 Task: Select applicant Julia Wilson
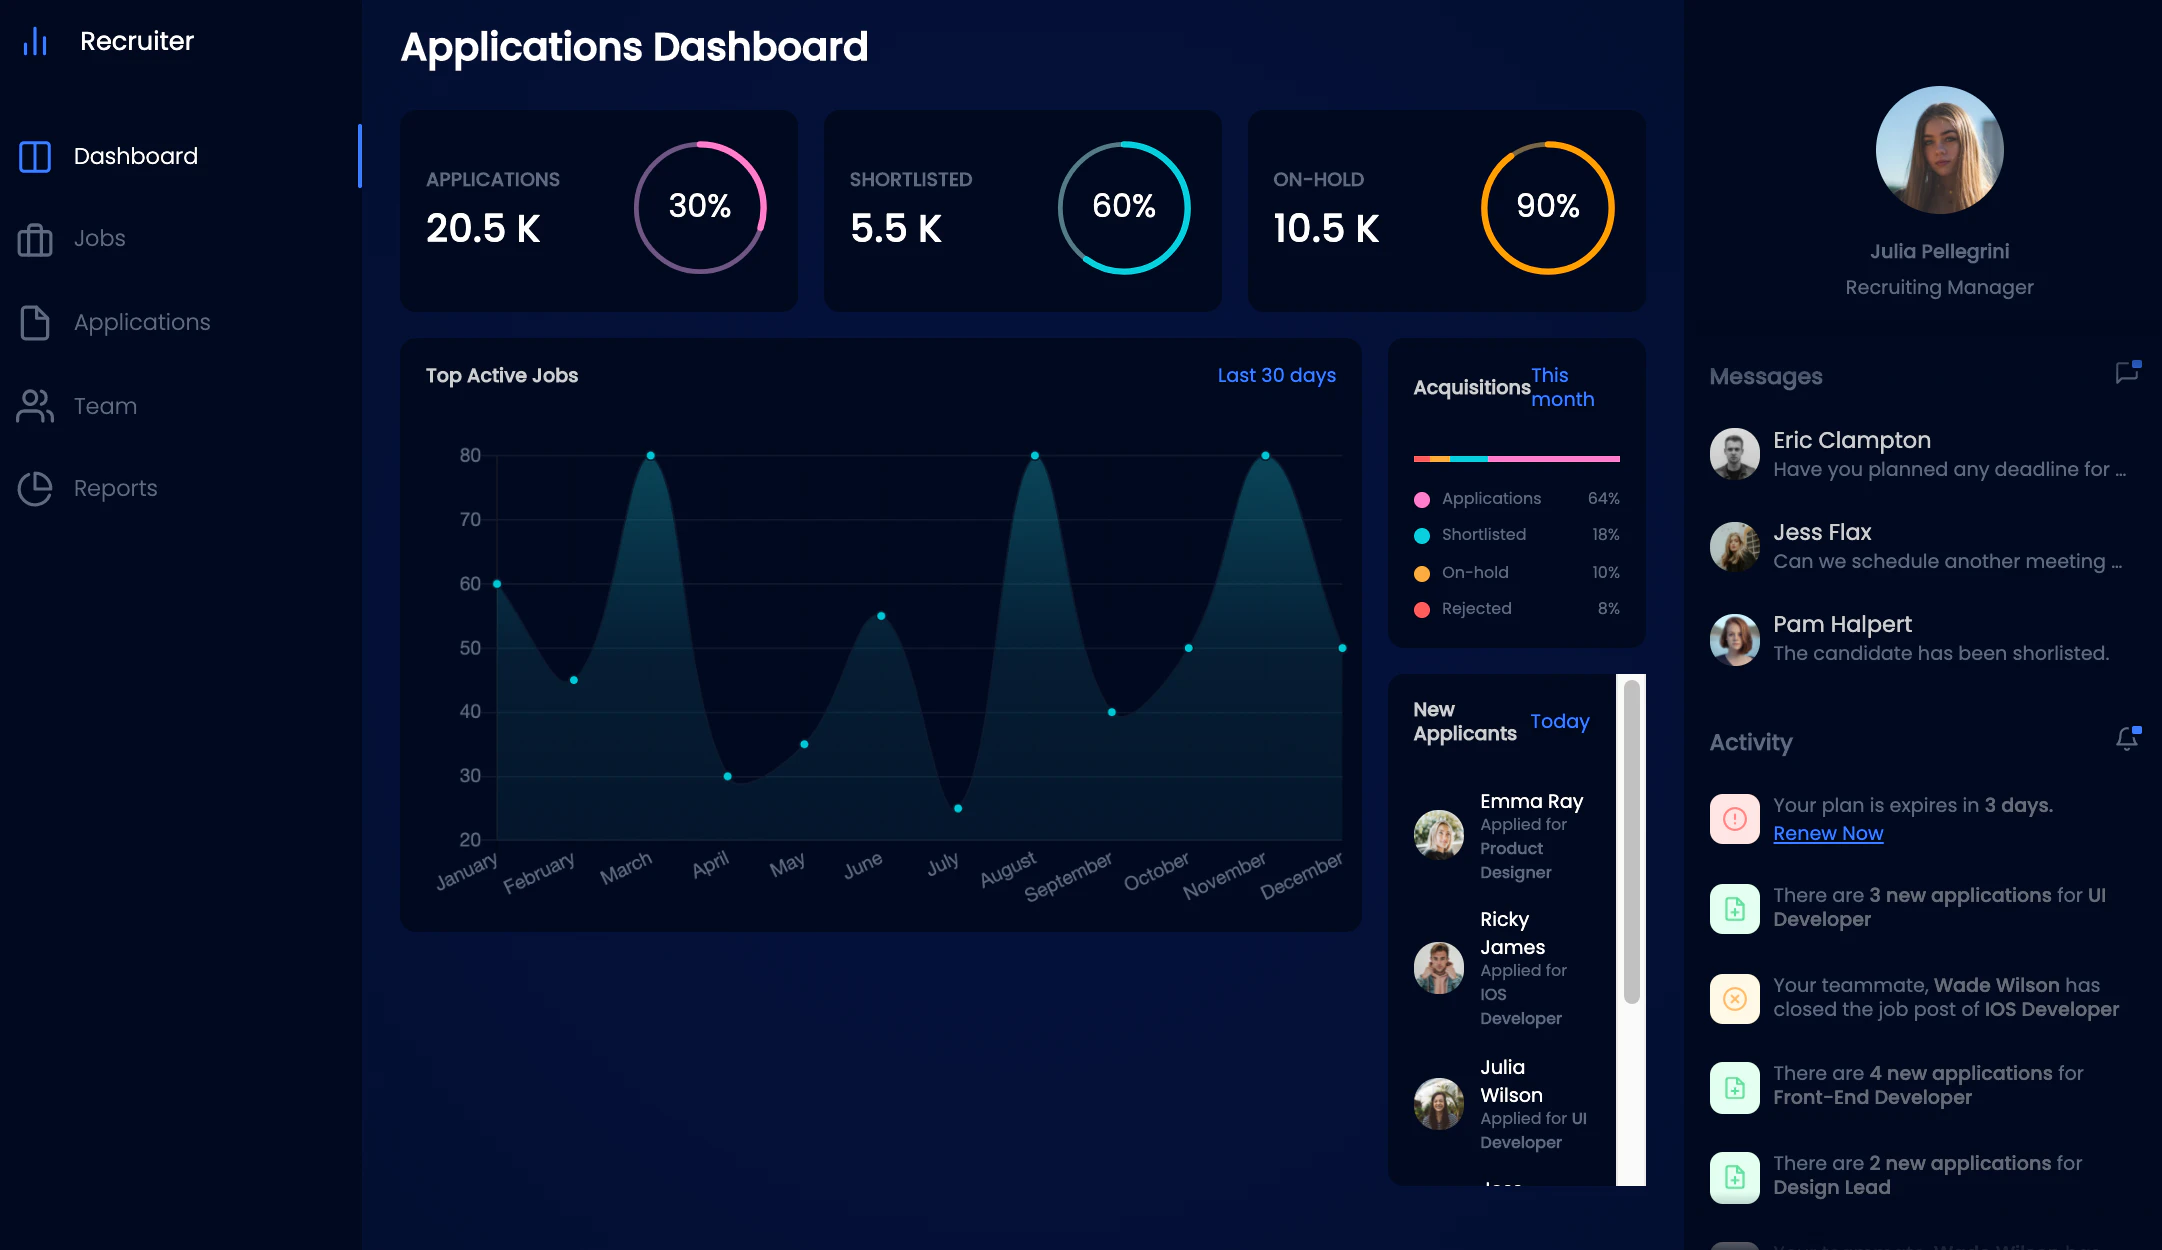pyautogui.click(x=1502, y=1104)
